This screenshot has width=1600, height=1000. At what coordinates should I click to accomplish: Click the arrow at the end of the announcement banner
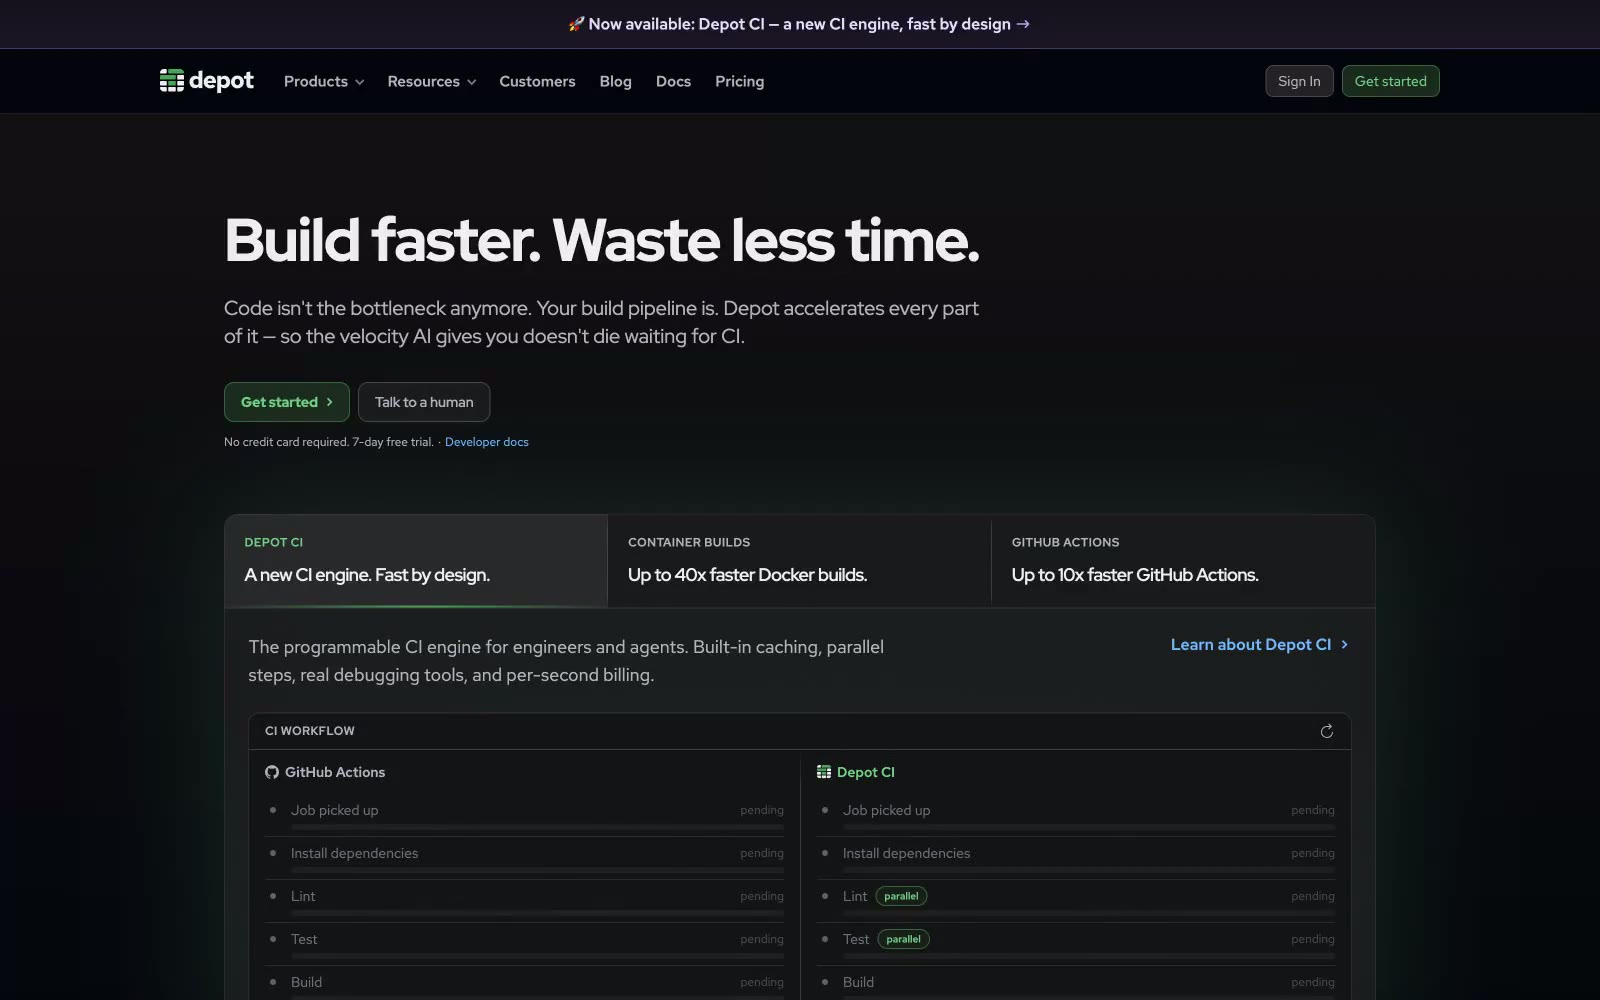[x=1023, y=24]
